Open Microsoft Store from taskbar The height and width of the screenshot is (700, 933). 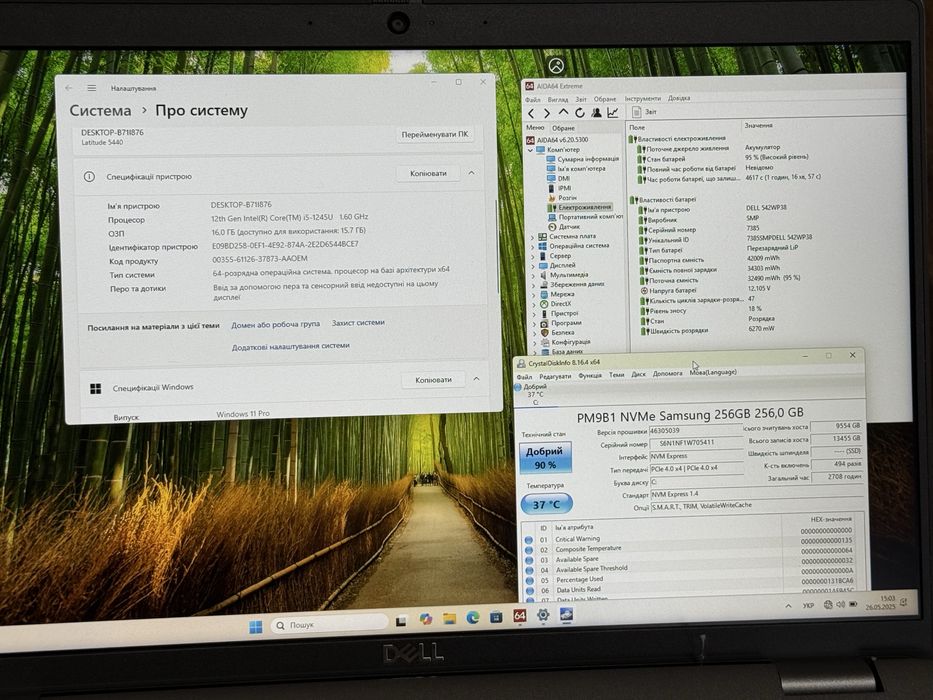(496, 617)
